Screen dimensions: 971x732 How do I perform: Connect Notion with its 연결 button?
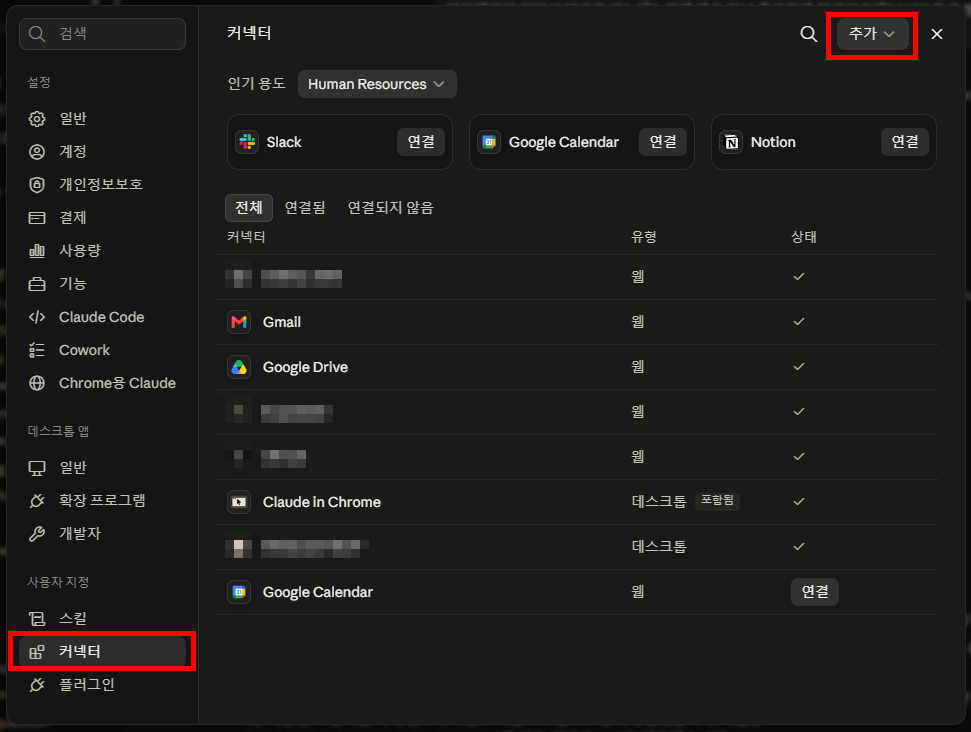pos(905,142)
